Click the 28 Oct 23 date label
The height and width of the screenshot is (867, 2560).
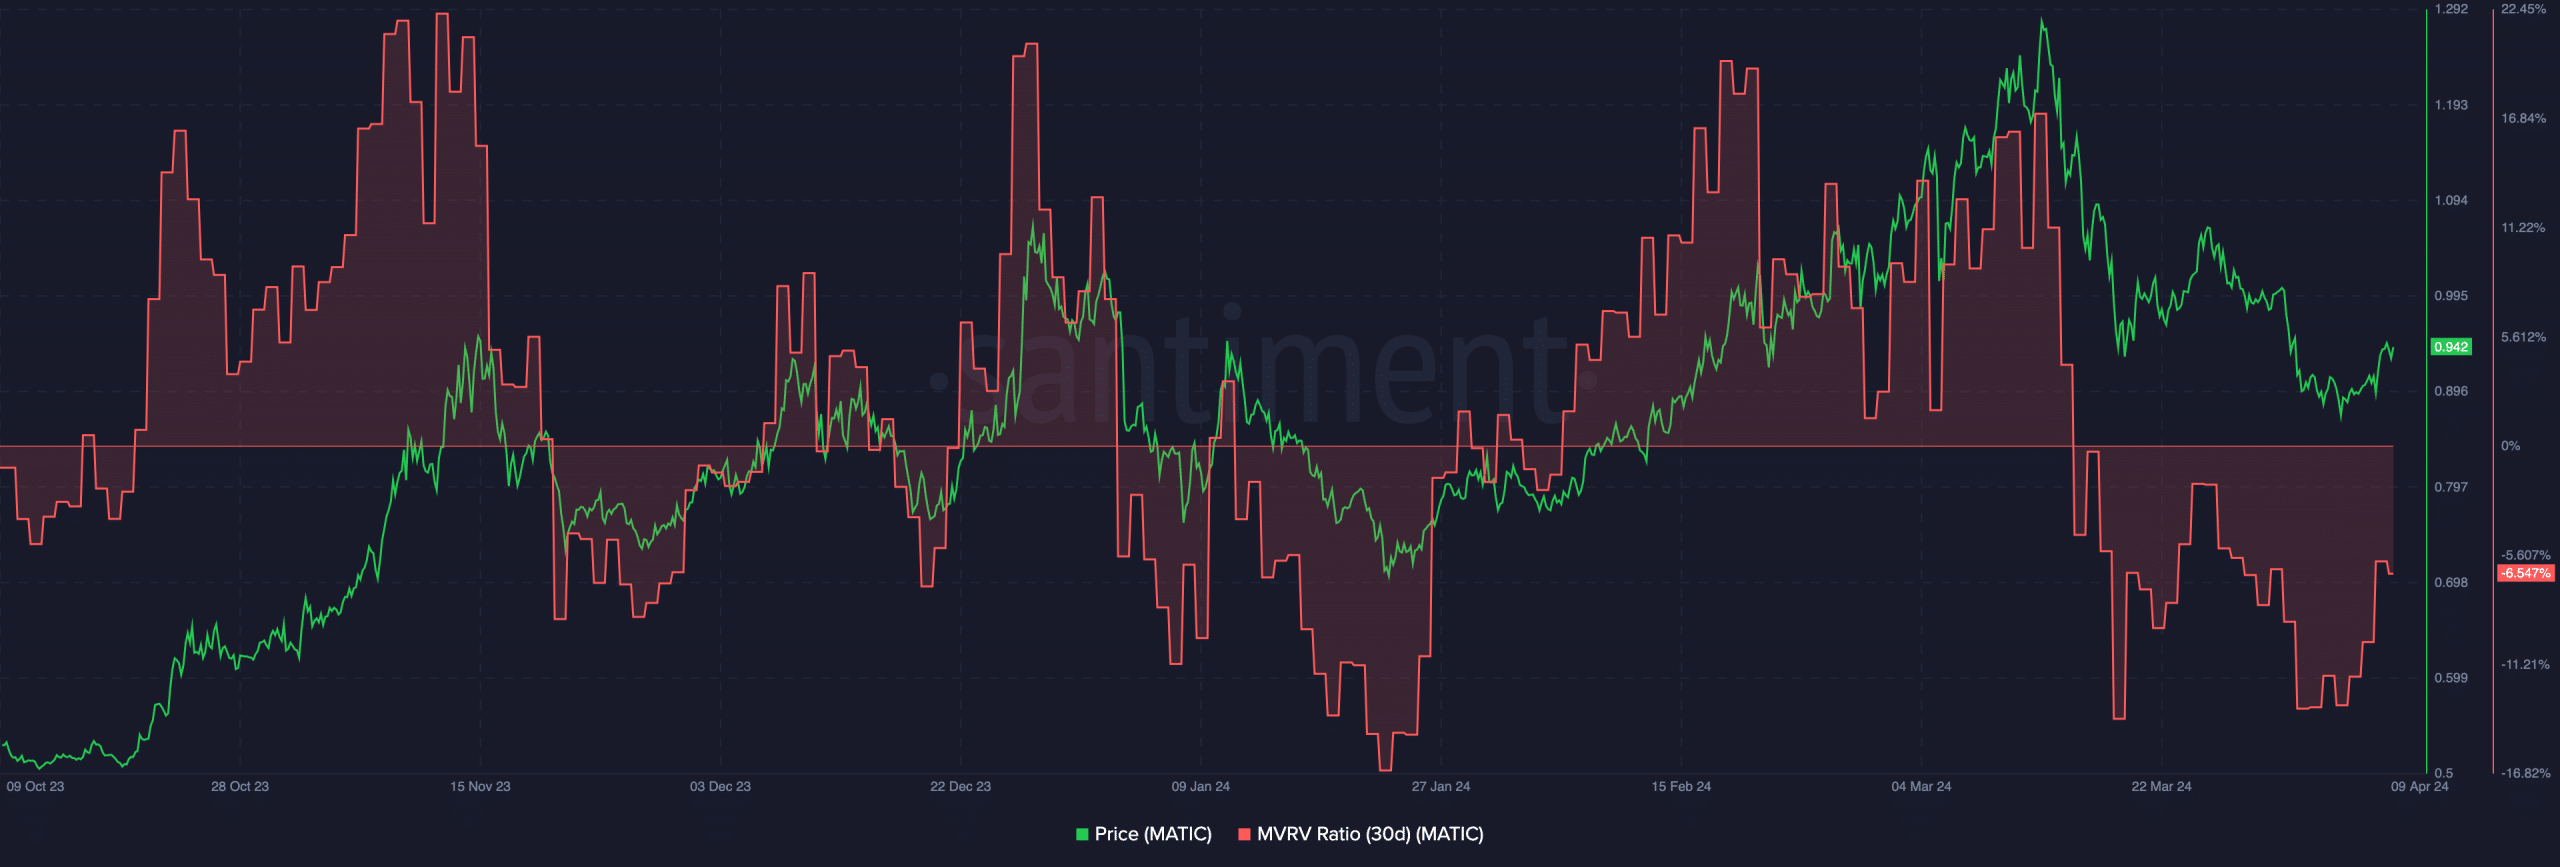[x=240, y=786]
